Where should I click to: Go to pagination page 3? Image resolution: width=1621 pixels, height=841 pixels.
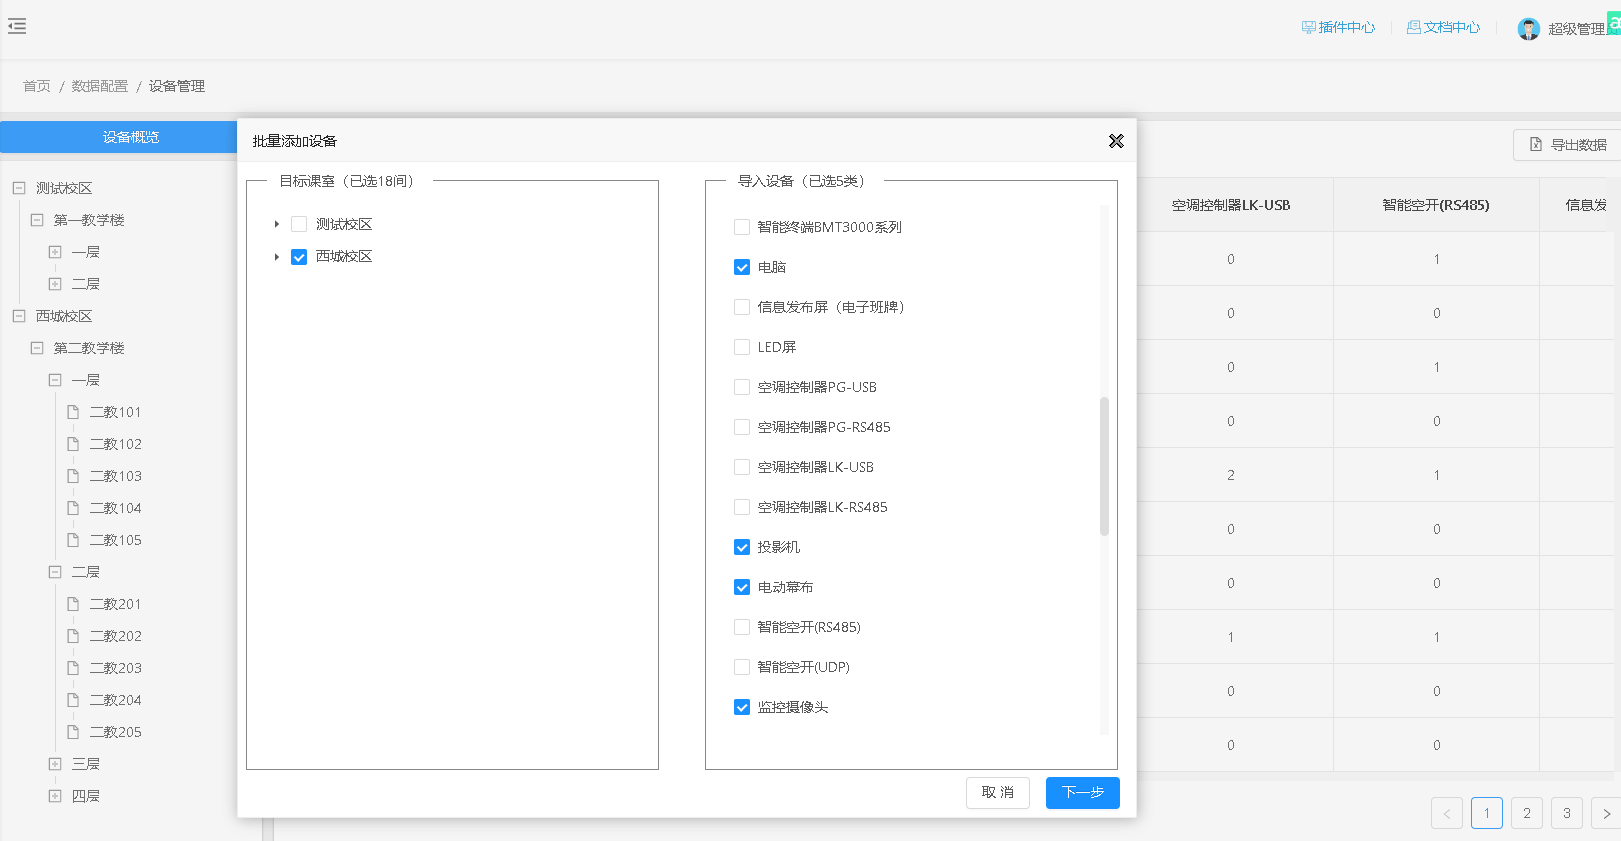1567,813
